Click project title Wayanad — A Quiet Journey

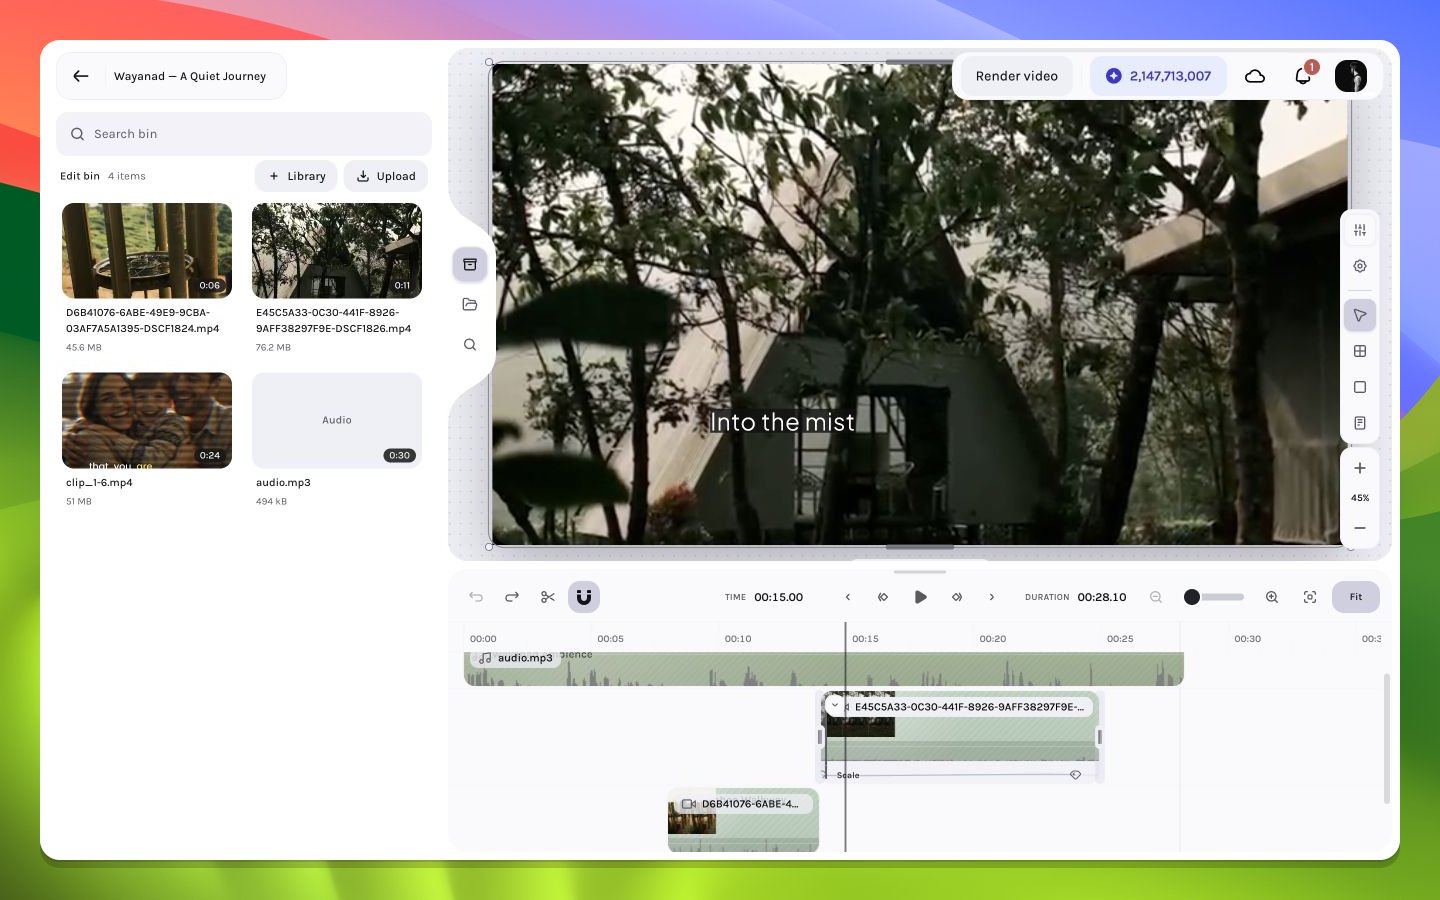pyautogui.click(x=190, y=76)
